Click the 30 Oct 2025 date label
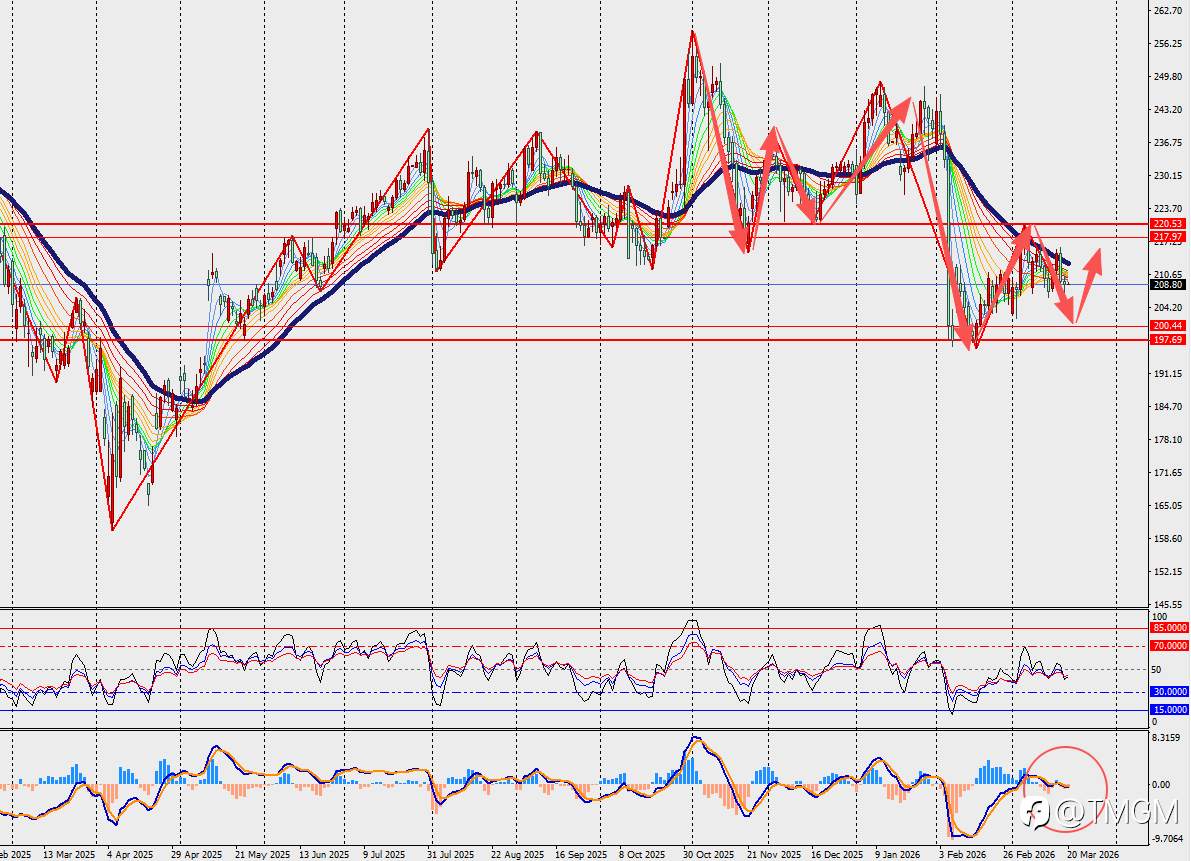The width and height of the screenshot is (1191, 861). coord(709,854)
